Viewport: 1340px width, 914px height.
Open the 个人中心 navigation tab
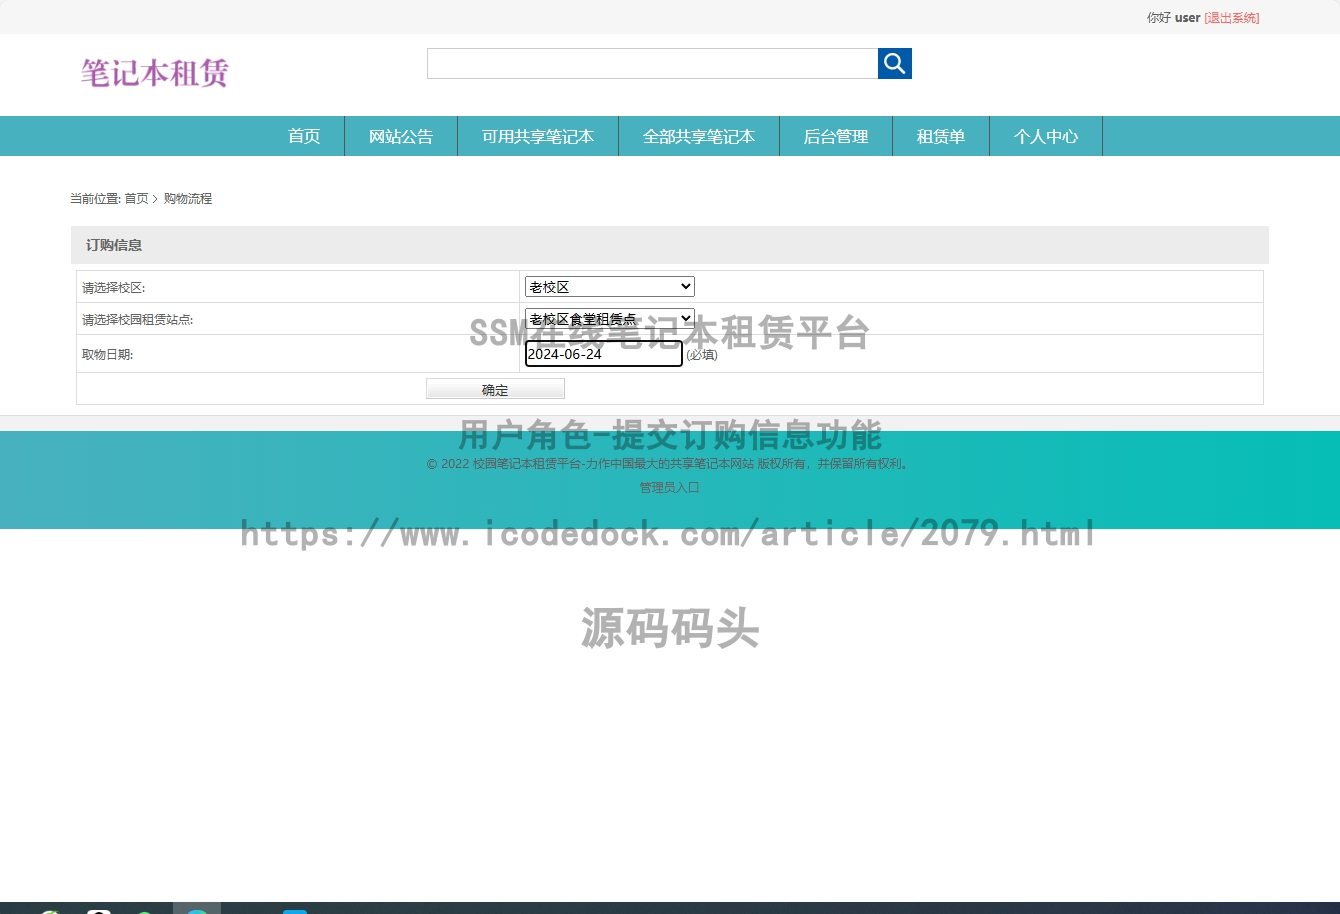1046,136
